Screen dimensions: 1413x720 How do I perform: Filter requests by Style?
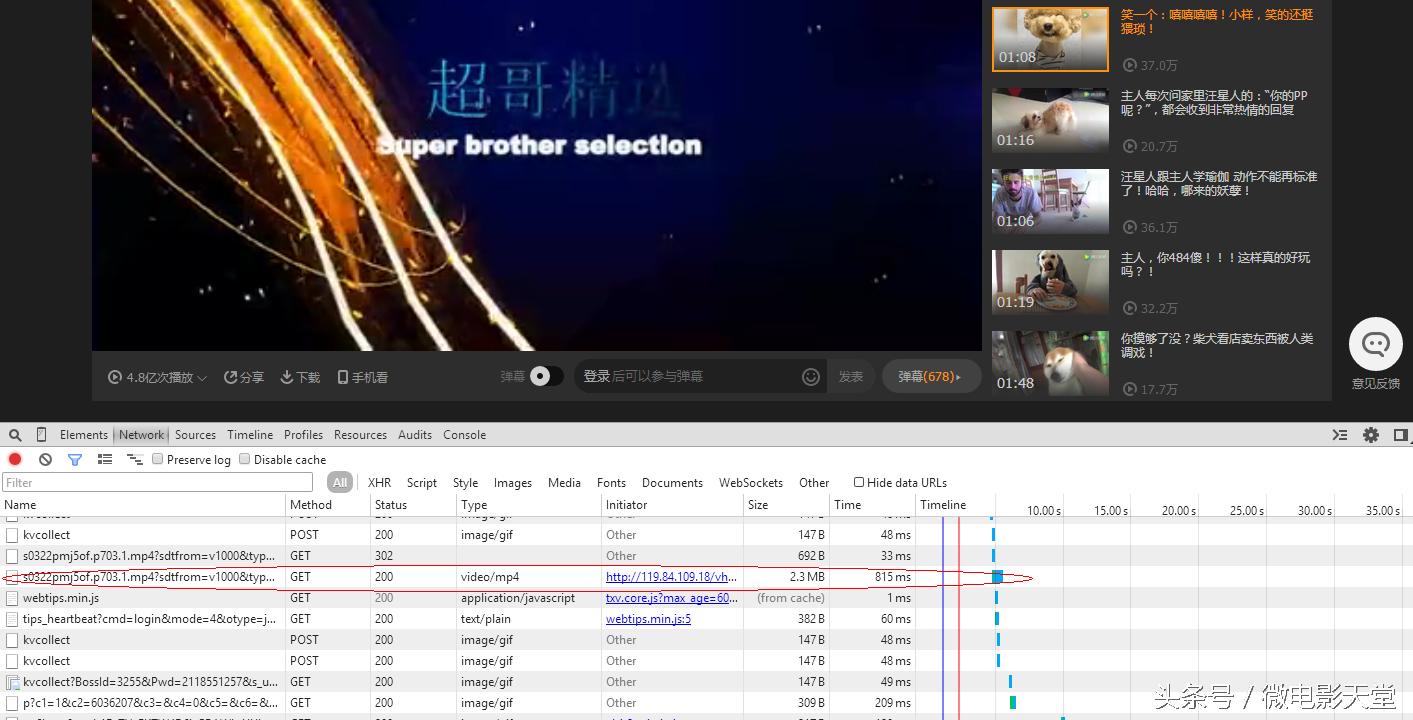pyautogui.click(x=465, y=483)
